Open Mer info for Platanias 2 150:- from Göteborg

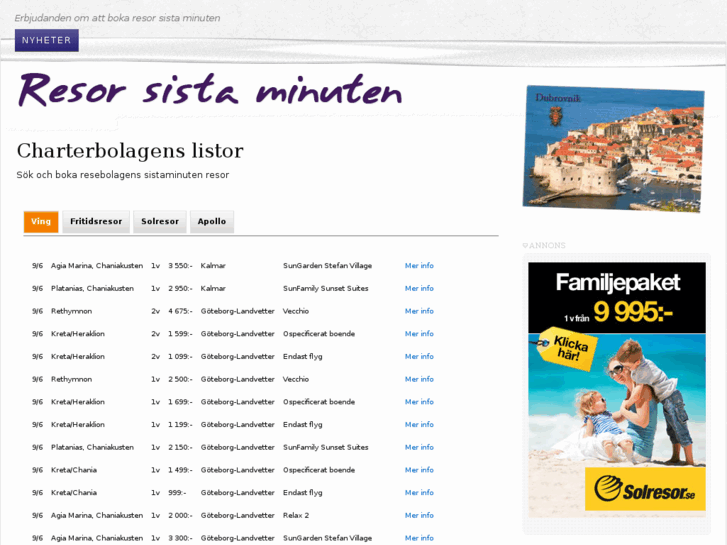point(419,448)
